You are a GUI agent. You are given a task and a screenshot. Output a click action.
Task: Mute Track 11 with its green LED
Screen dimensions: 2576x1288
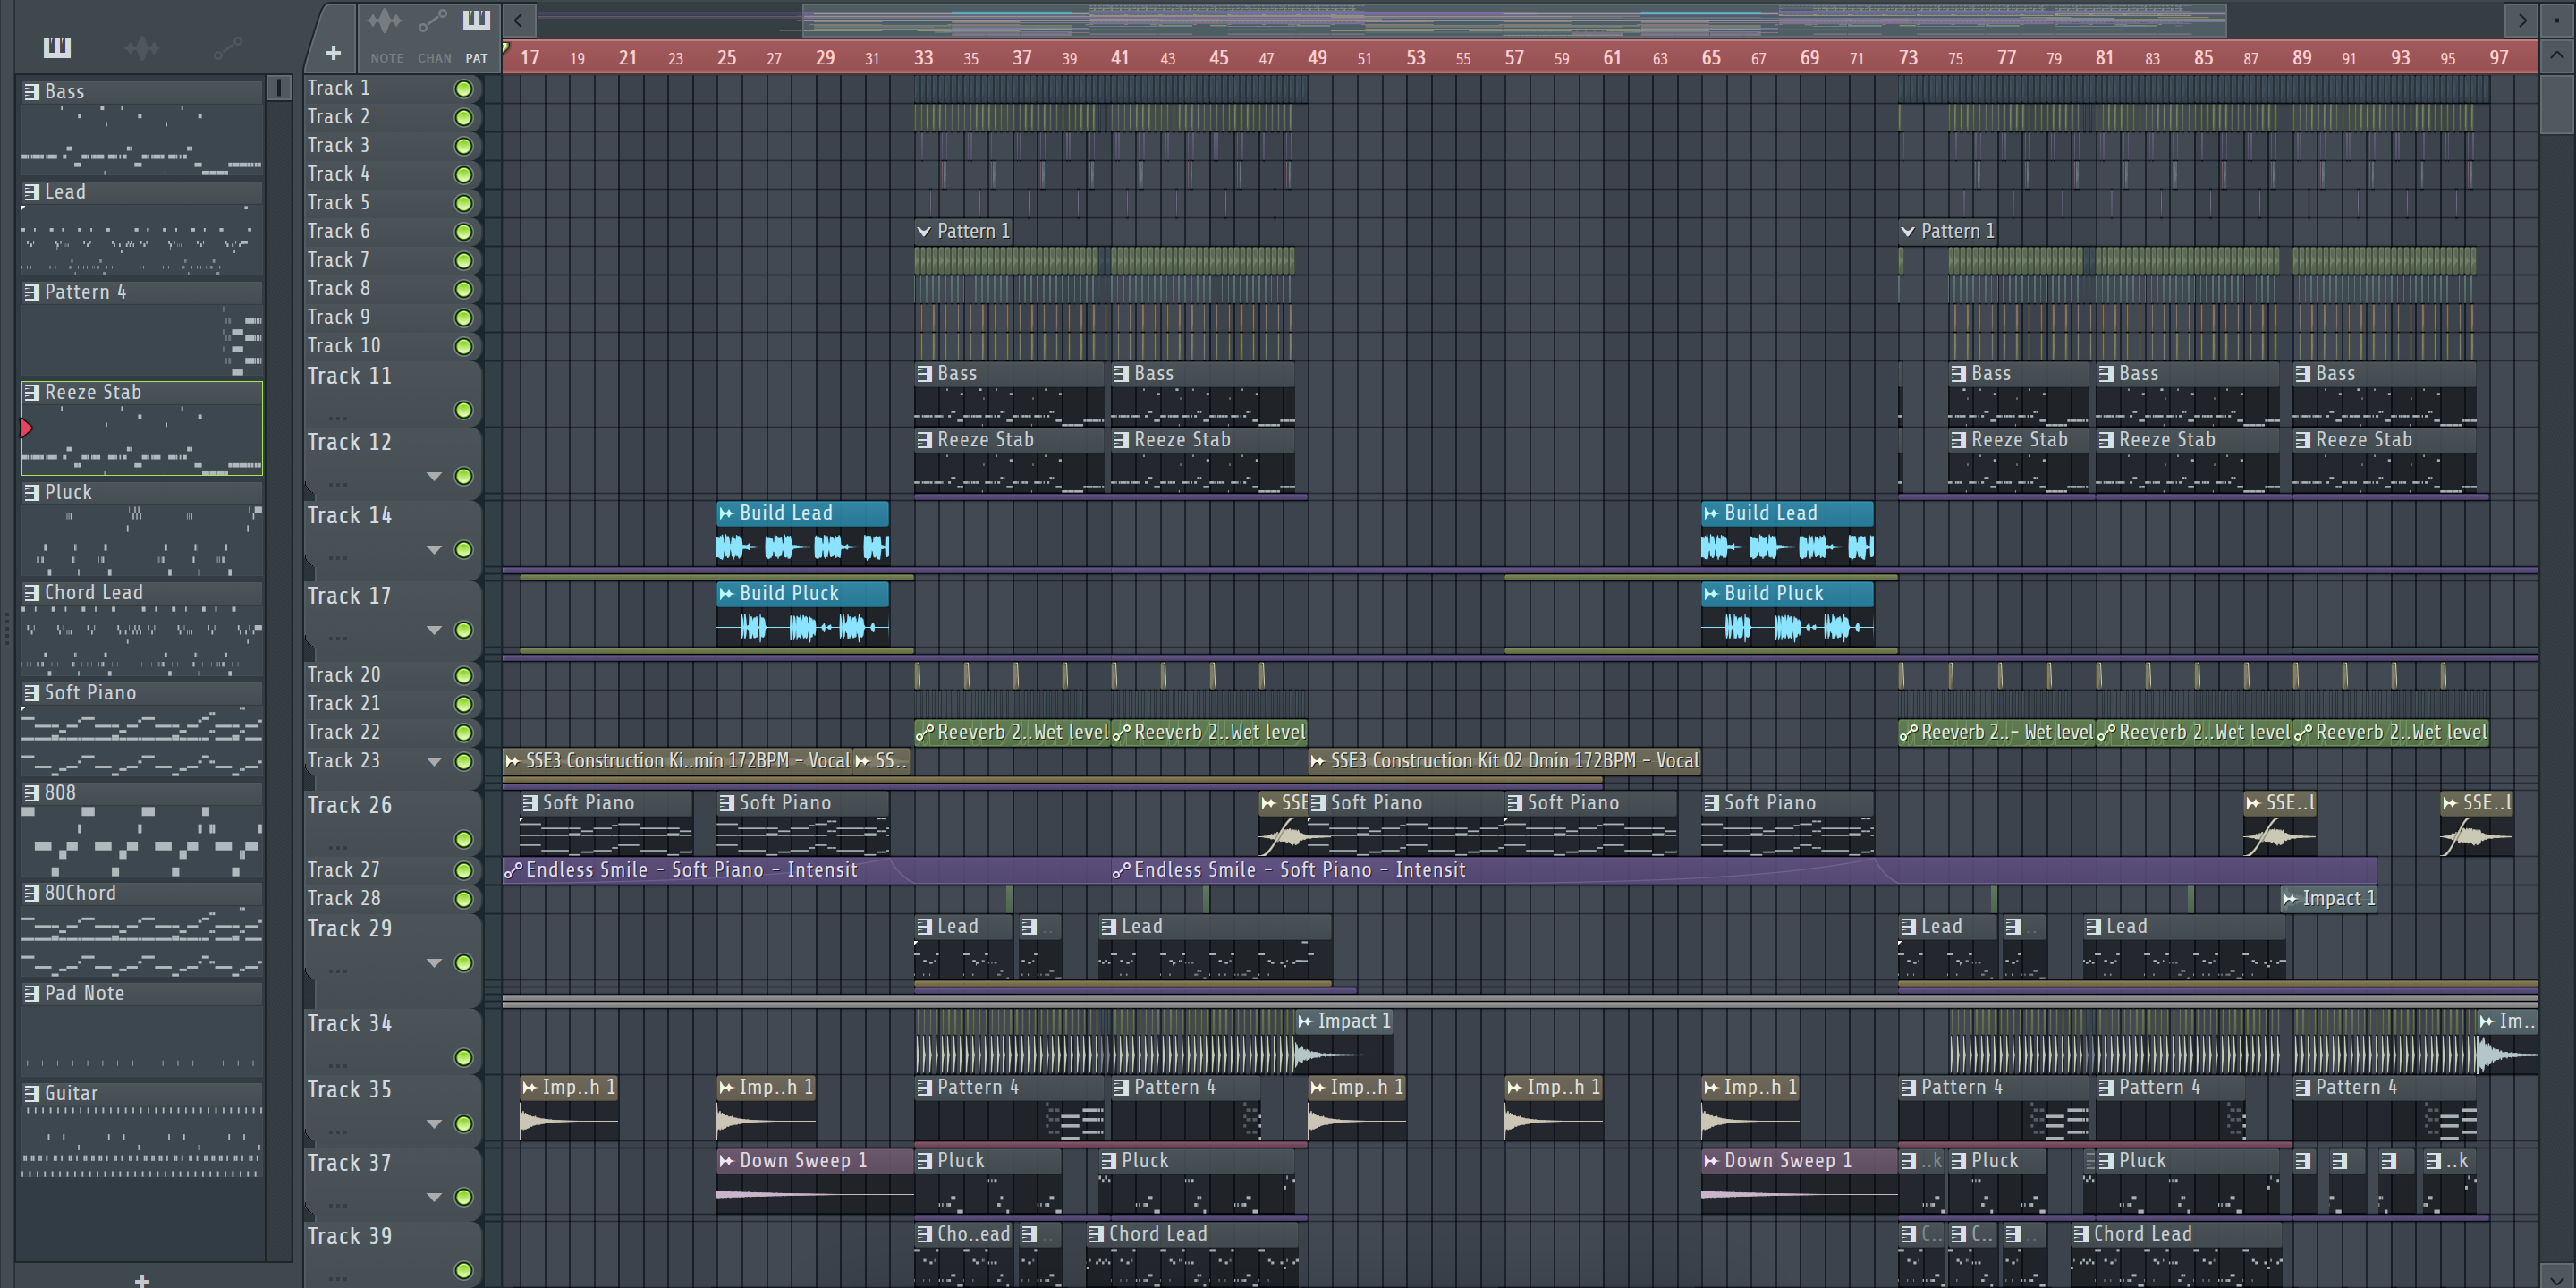pos(463,410)
